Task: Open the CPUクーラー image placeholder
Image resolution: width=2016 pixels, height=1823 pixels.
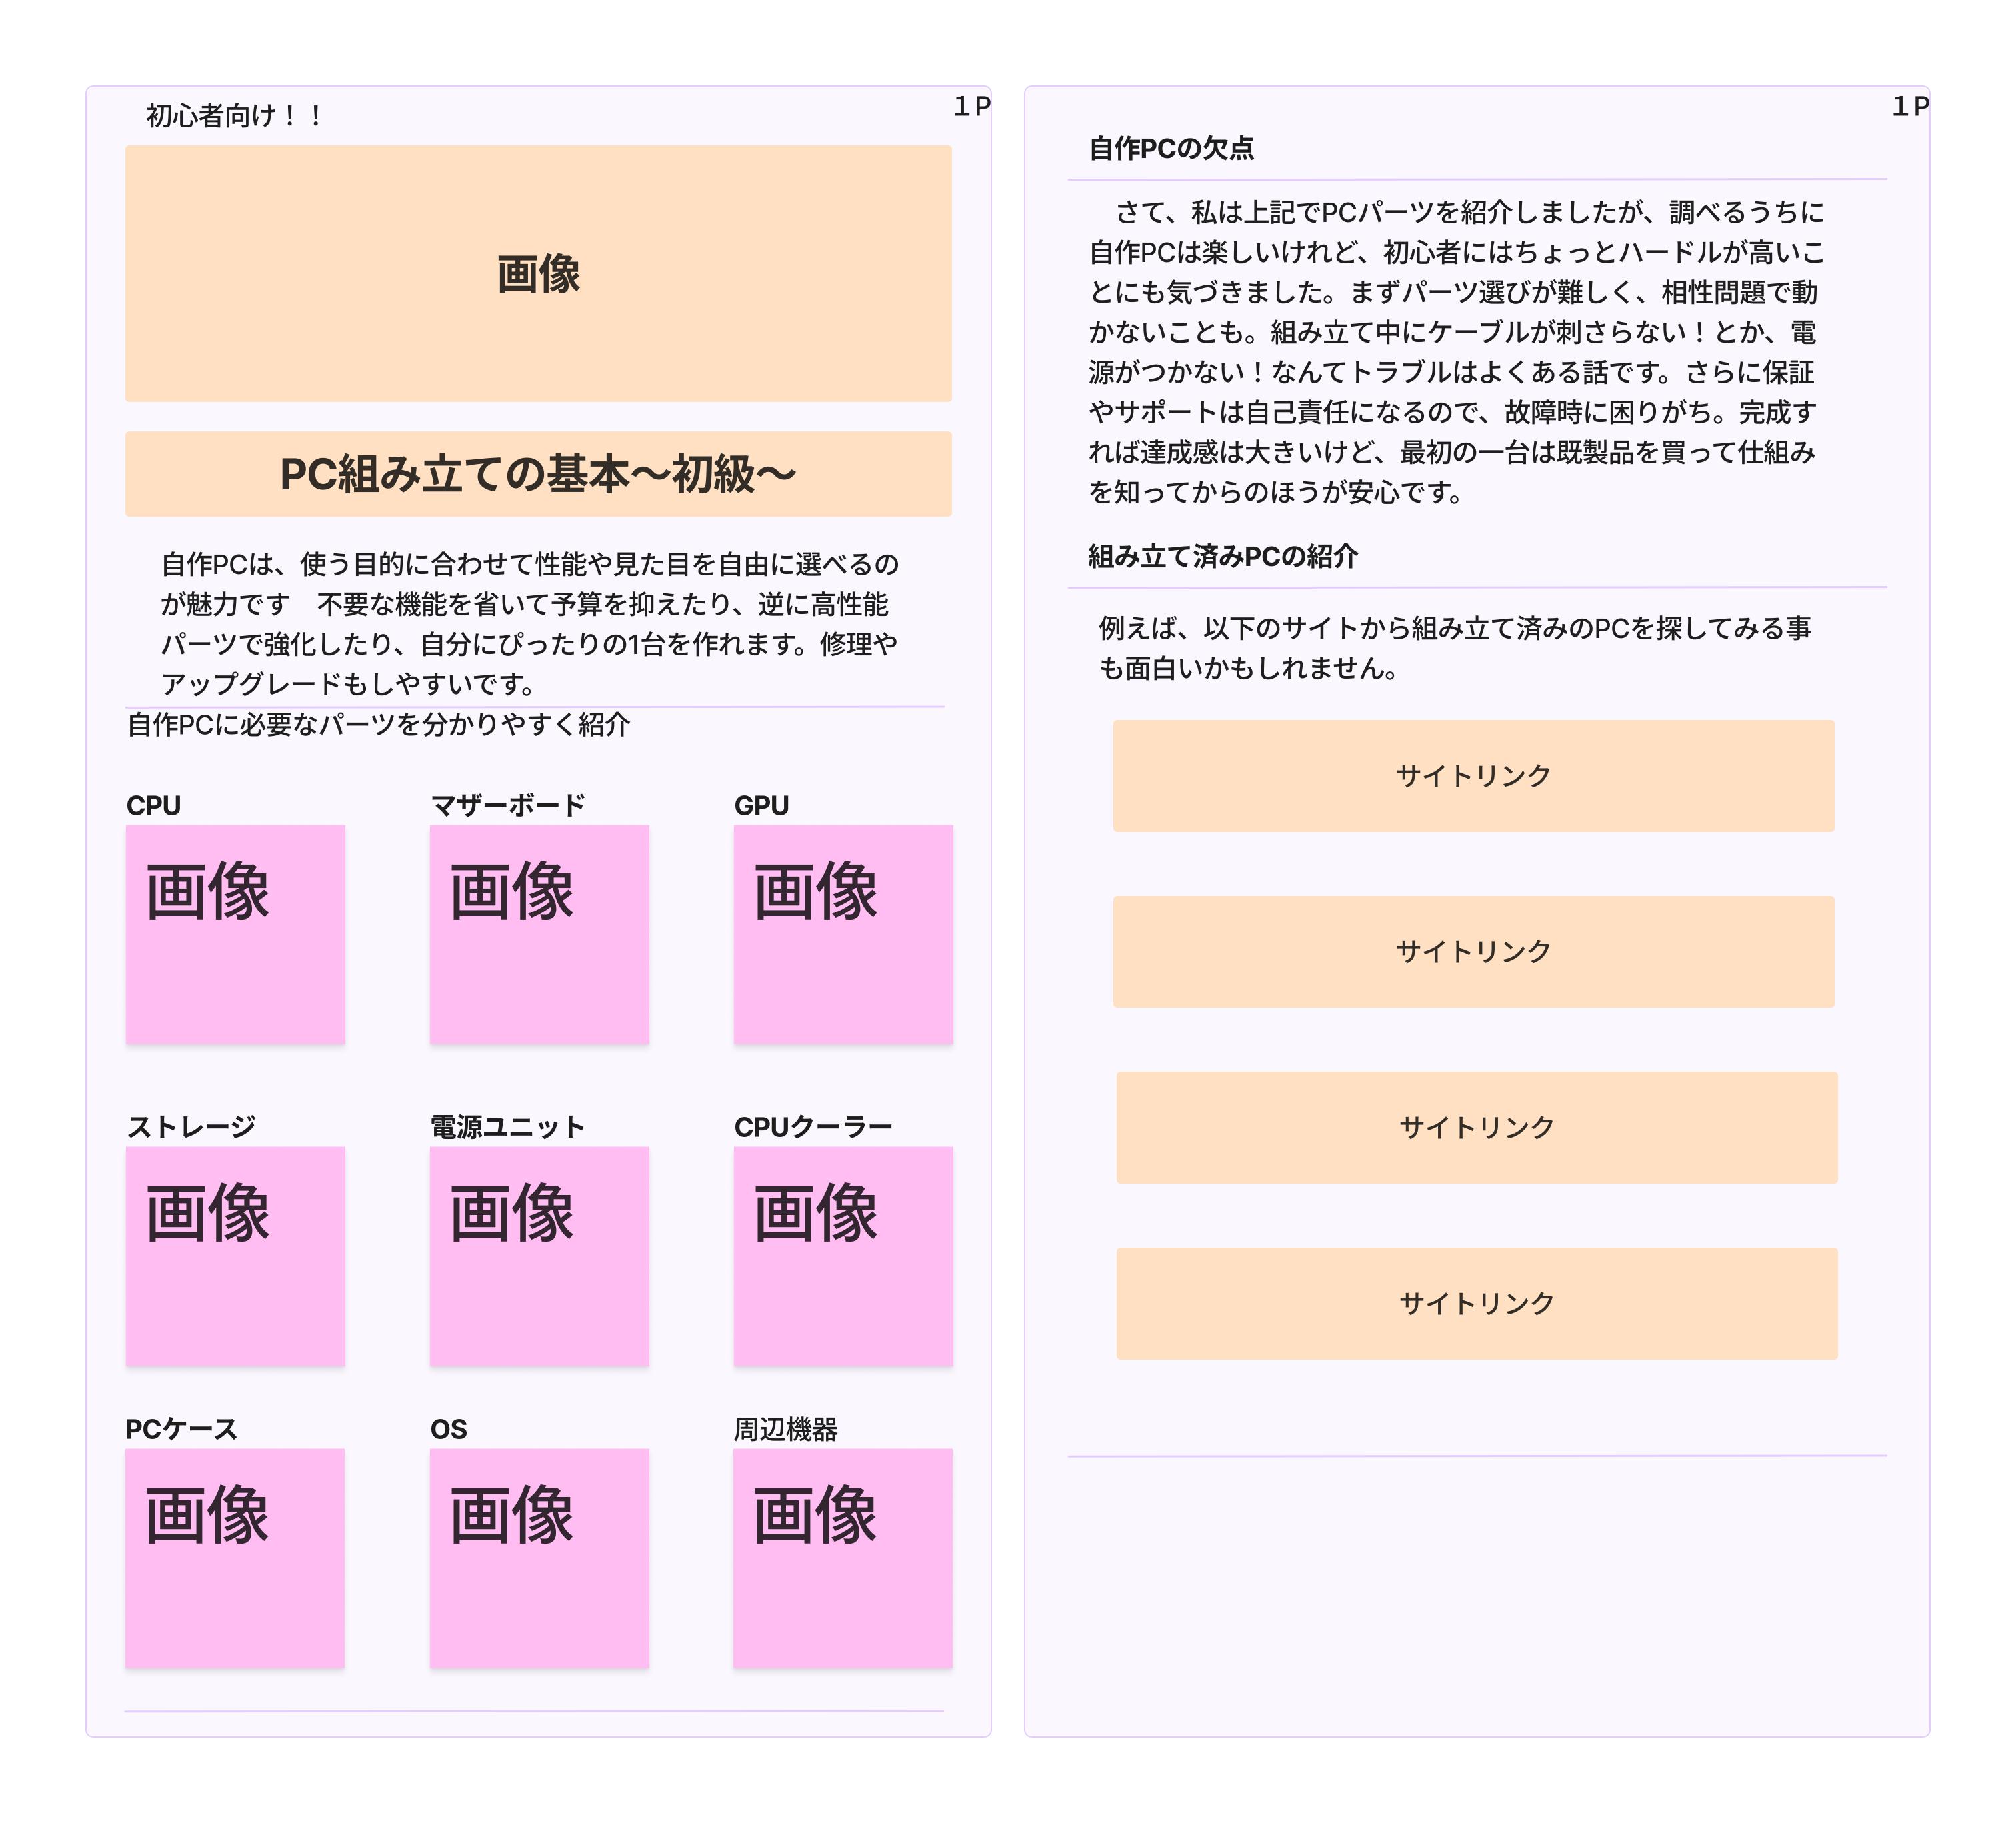Action: pyautogui.click(x=843, y=1256)
